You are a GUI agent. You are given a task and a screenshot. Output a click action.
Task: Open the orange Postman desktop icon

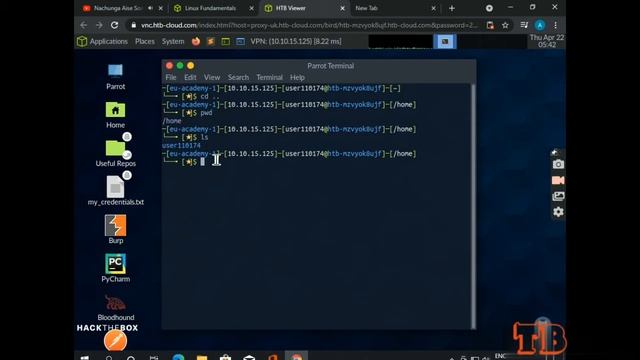pos(116,341)
